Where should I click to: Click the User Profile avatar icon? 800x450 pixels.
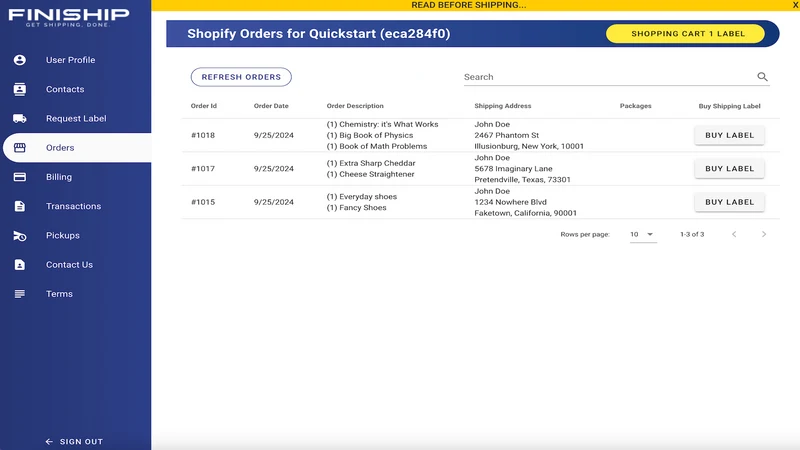19,60
